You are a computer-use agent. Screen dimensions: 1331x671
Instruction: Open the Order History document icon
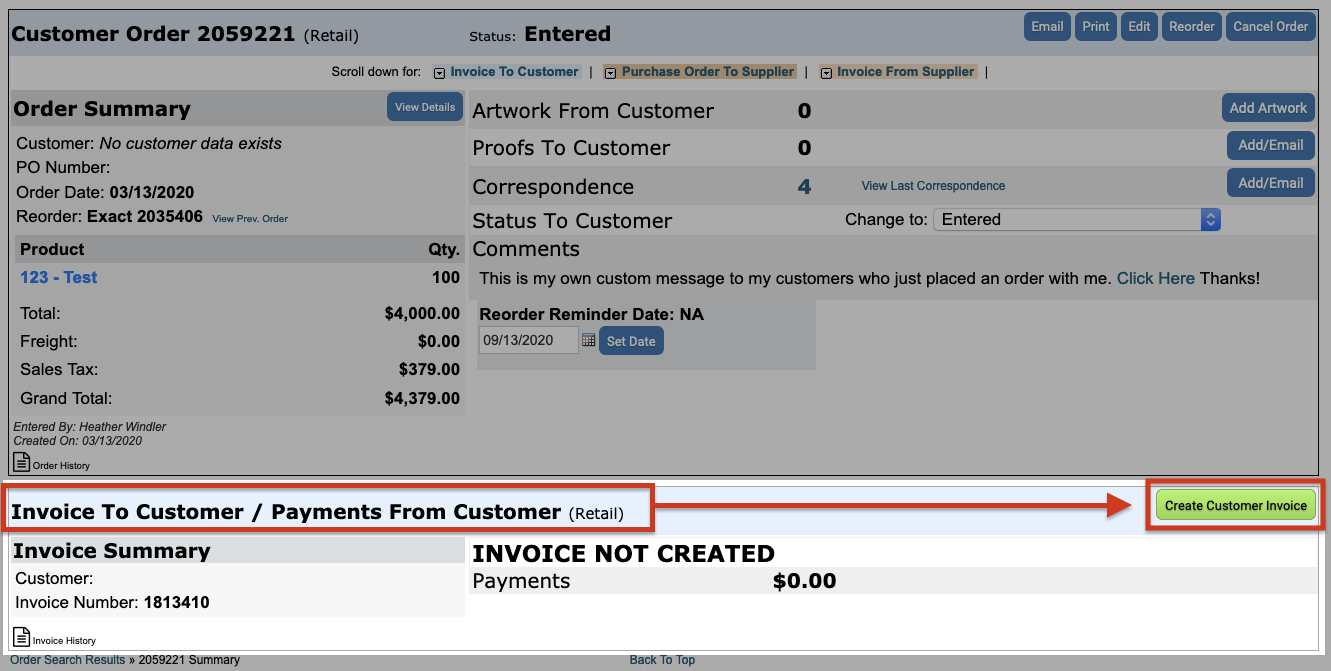pyautogui.click(x=21, y=462)
